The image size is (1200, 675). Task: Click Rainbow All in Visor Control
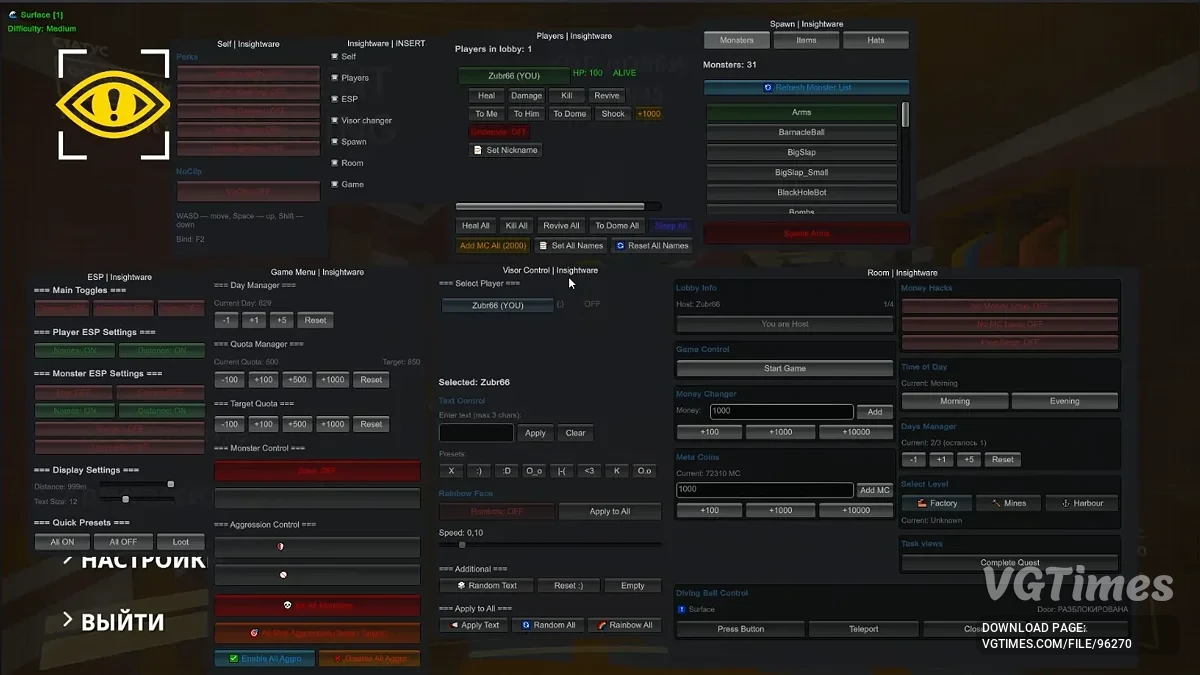pos(625,625)
